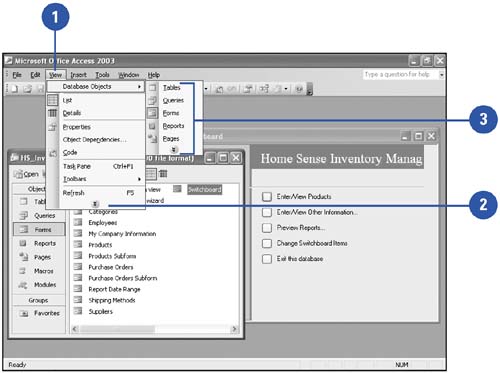Check the Preview Reports box
Screen dimensions: 500x373
point(267,228)
